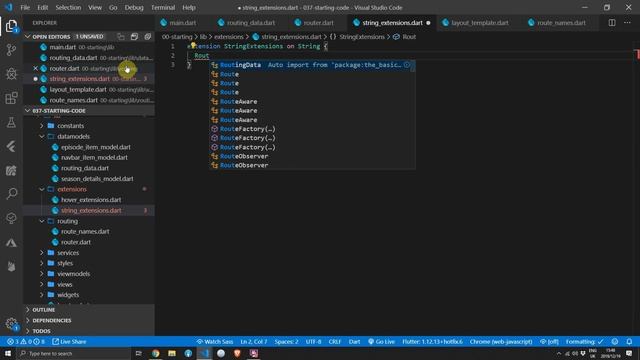Viewport: 640px width, 360px height.
Task: Collapse the routing folder
Action: tap(42, 221)
